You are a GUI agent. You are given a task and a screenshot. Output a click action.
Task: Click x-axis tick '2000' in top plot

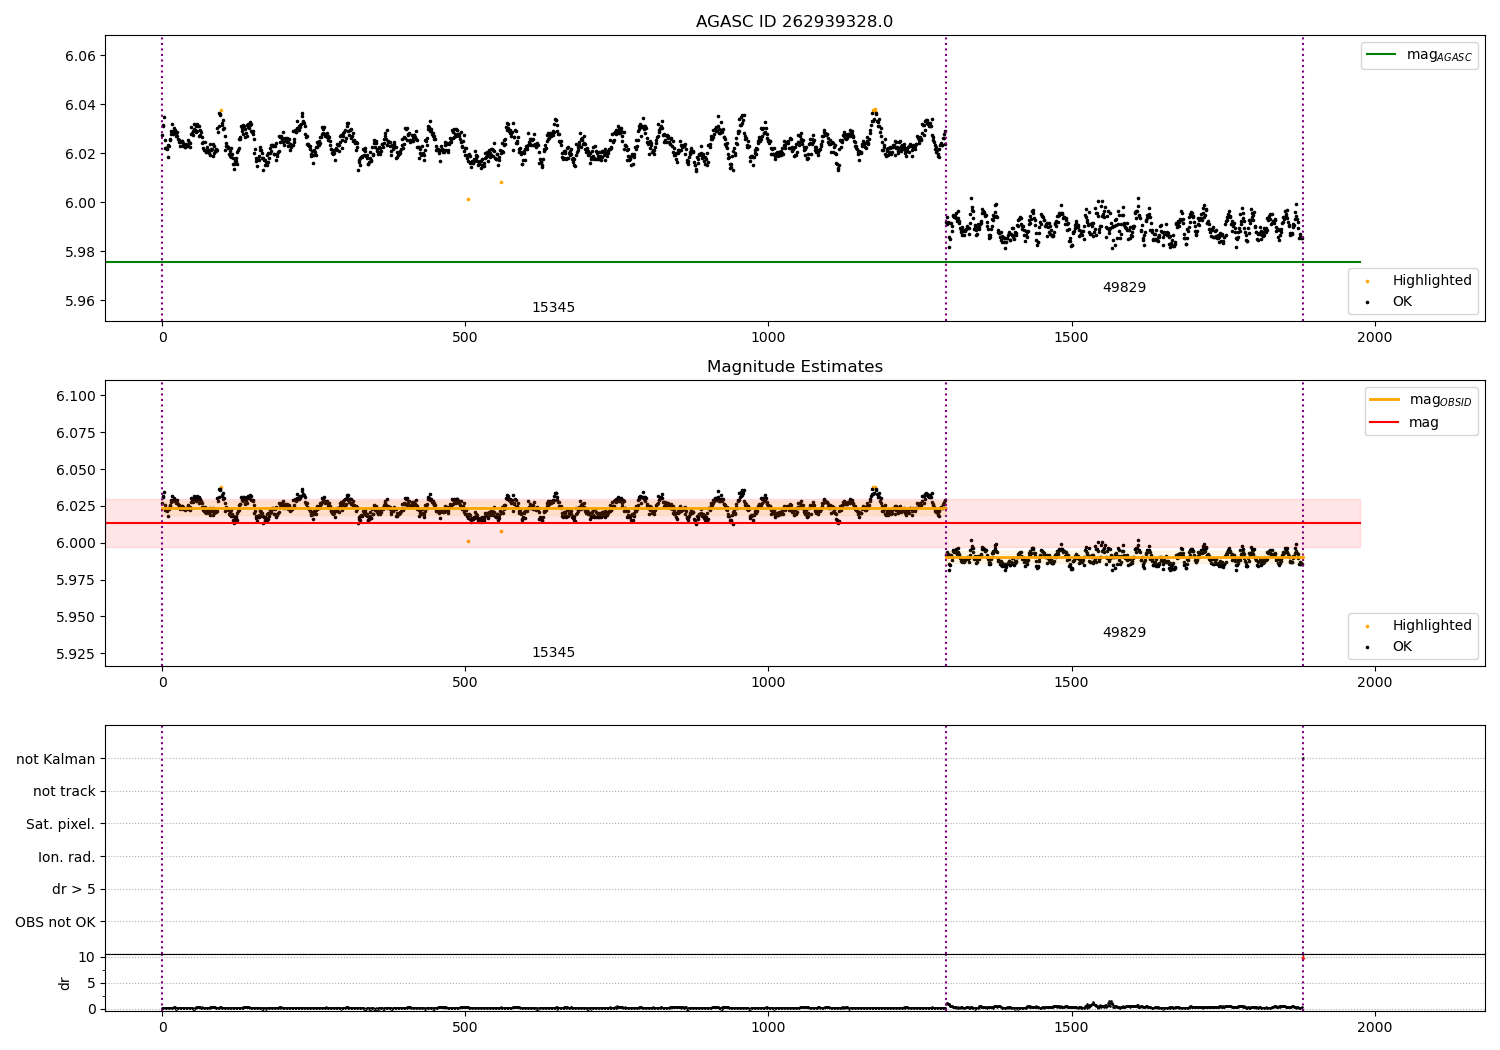pyautogui.click(x=1375, y=338)
